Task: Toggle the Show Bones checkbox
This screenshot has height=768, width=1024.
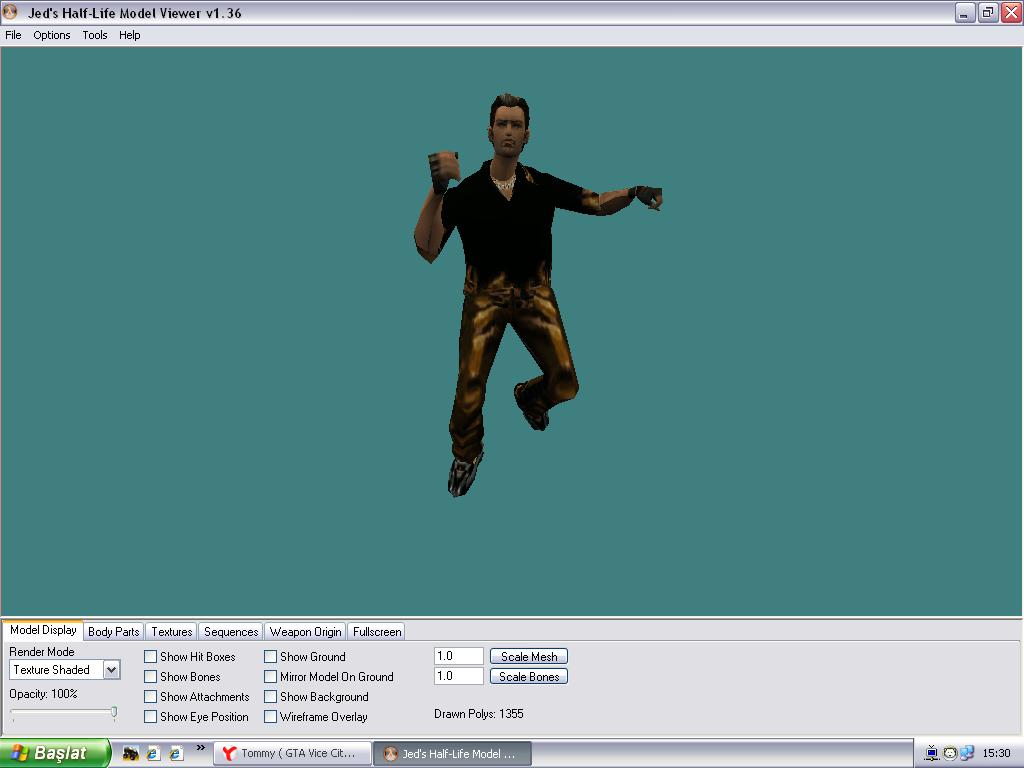Action: [151, 677]
